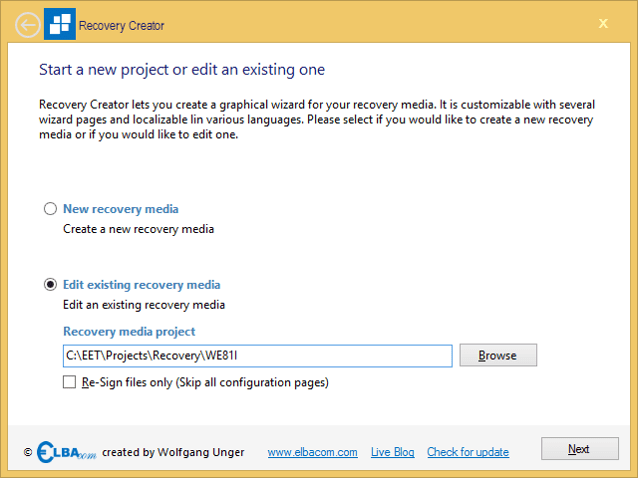Click the Elbacom logo in the footer
638x478 pixels.
(67, 452)
